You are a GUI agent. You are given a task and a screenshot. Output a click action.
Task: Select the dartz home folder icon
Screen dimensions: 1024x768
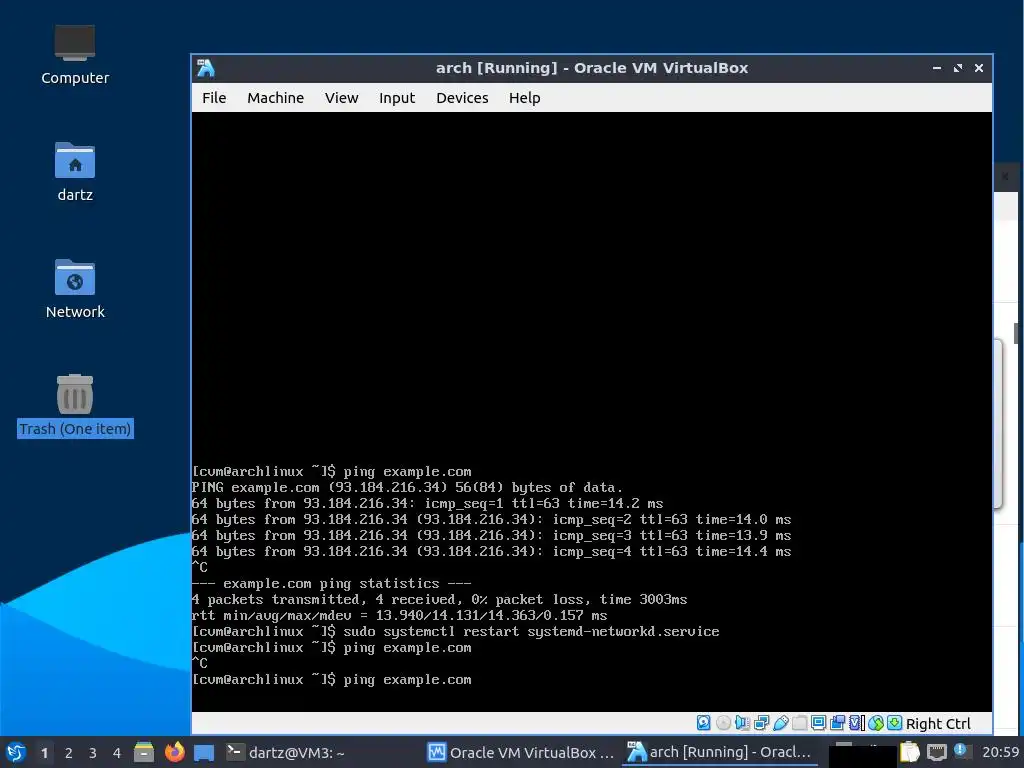75,172
